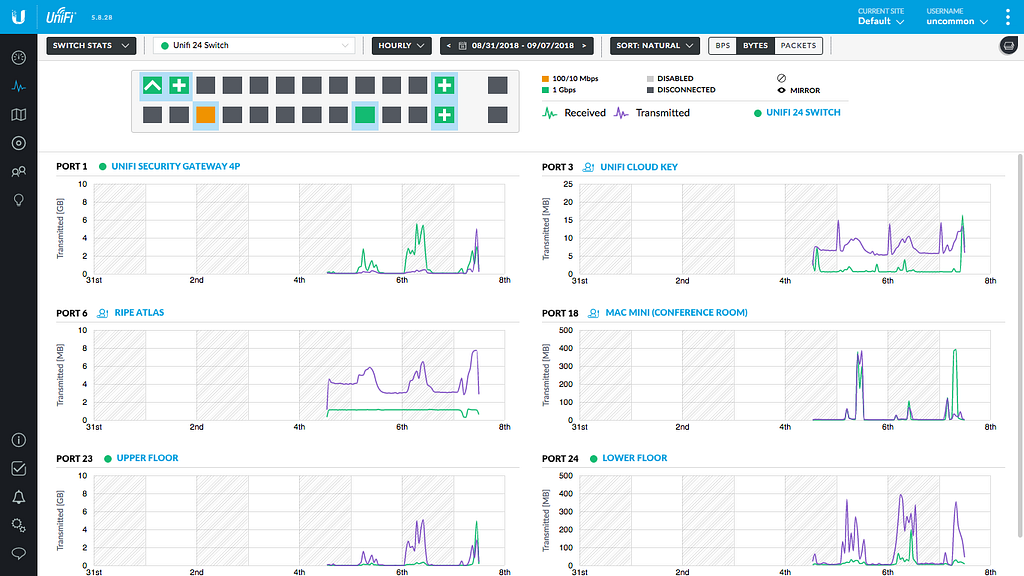Toggle the Transmitted series in legend
This screenshot has height=576, width=1024.
coord(652,113)
